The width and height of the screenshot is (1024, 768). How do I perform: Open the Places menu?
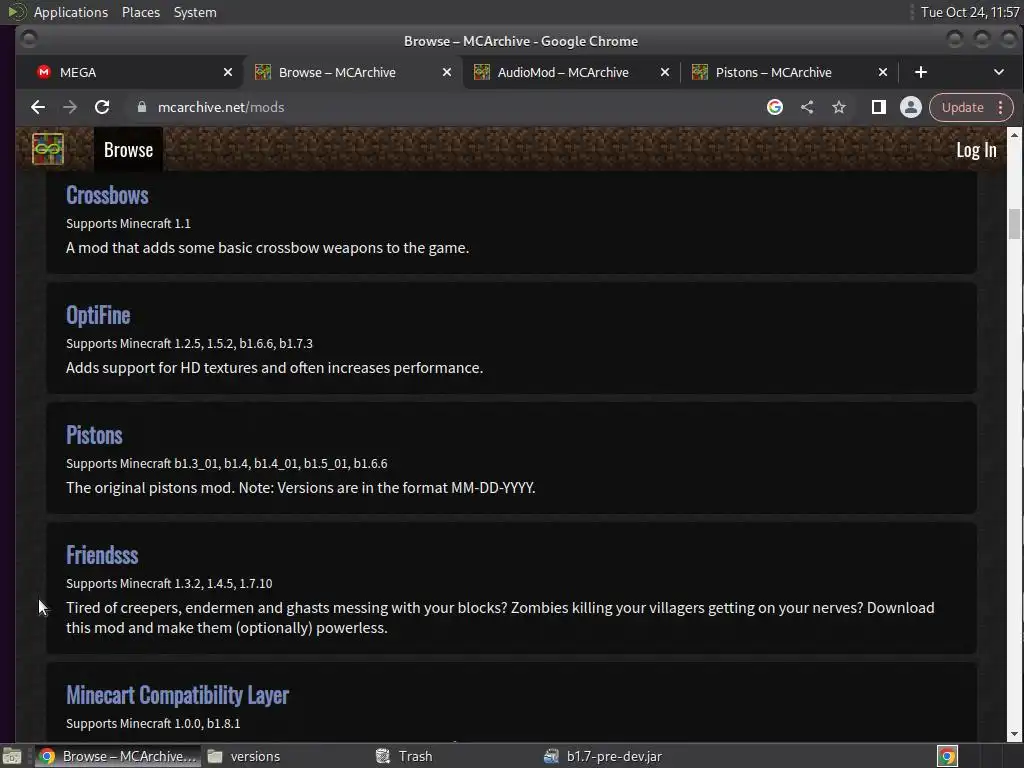point(140,12)
